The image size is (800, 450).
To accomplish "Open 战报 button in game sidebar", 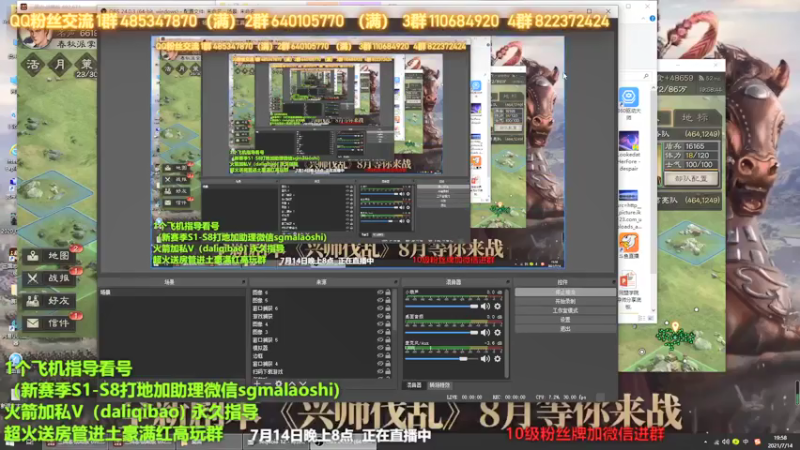I will pos(49,278).
